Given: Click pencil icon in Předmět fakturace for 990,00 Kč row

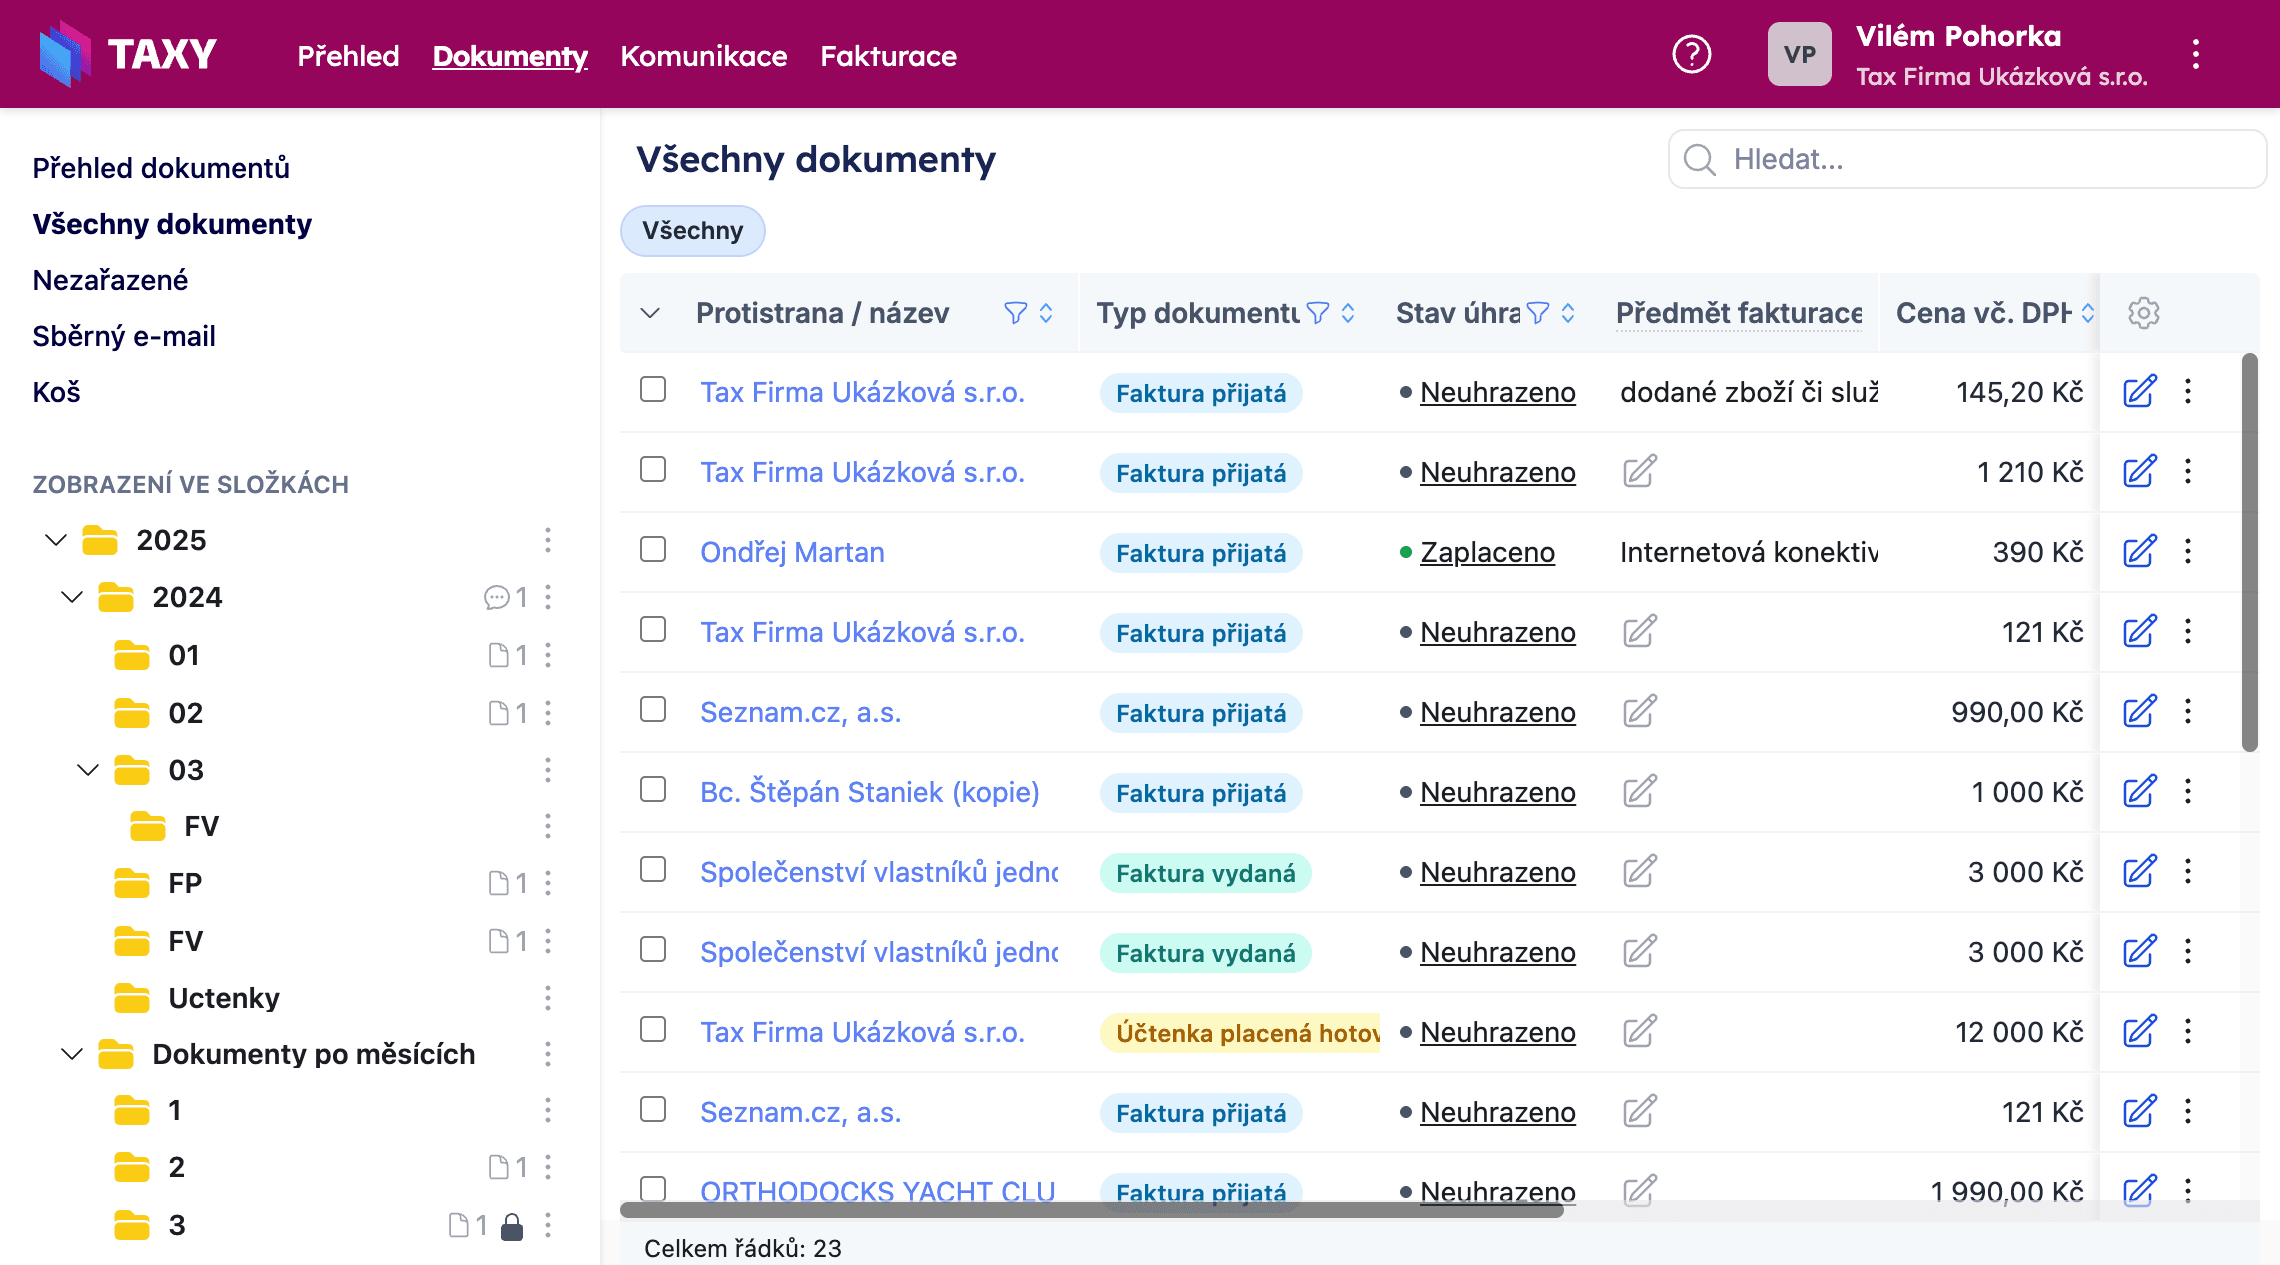Looking at the screenshot, I should pyautogui.click(x=1639, y=712).
